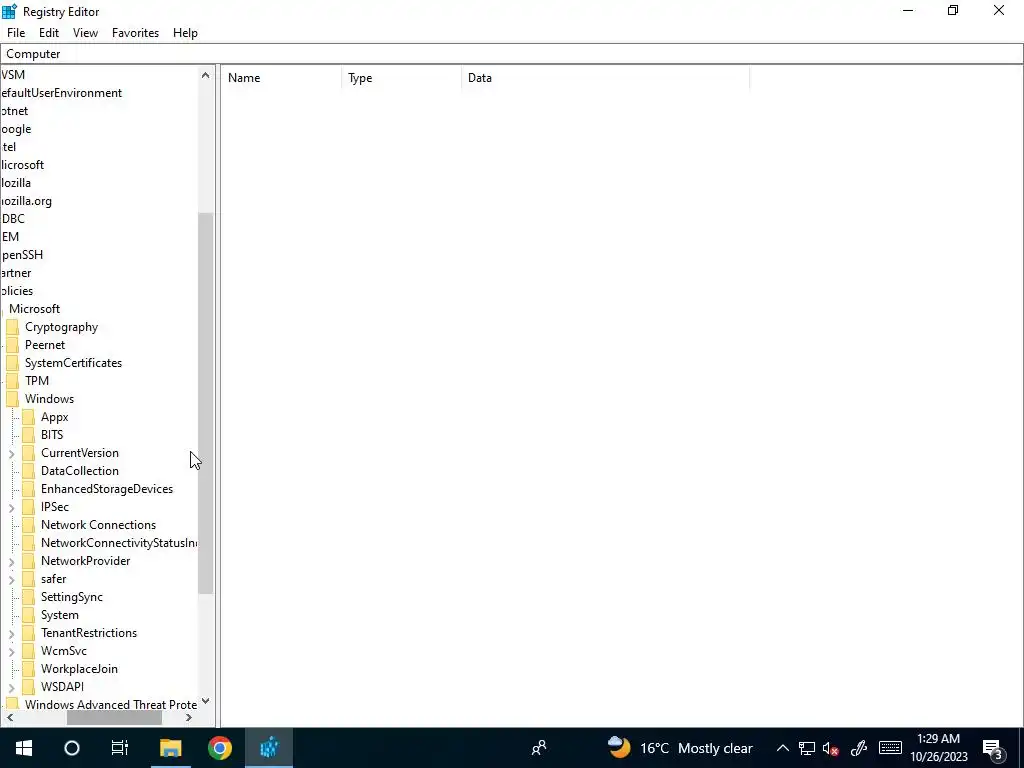Open the weather widget showing 16°C

[x=680, y=748]
